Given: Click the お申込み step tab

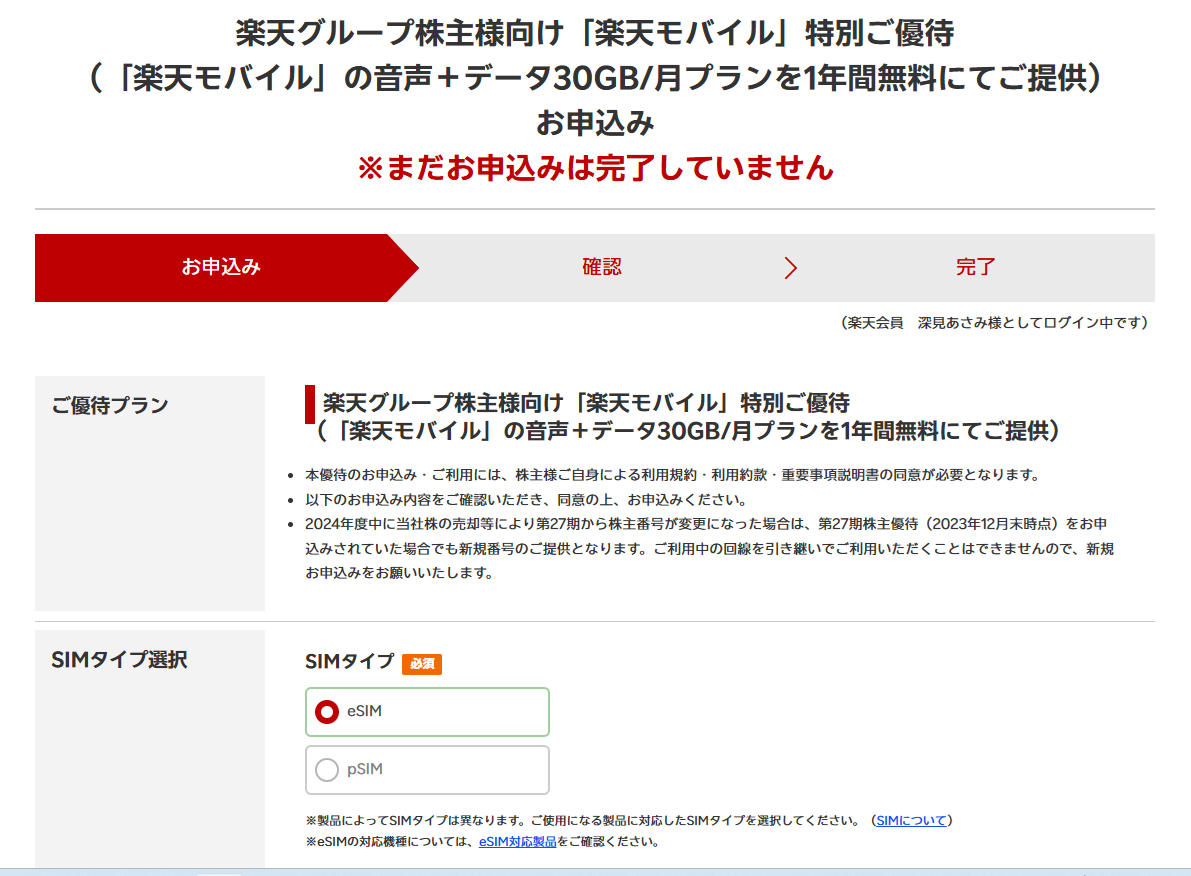Looking at the screenshot, I should tap(221, 267).
